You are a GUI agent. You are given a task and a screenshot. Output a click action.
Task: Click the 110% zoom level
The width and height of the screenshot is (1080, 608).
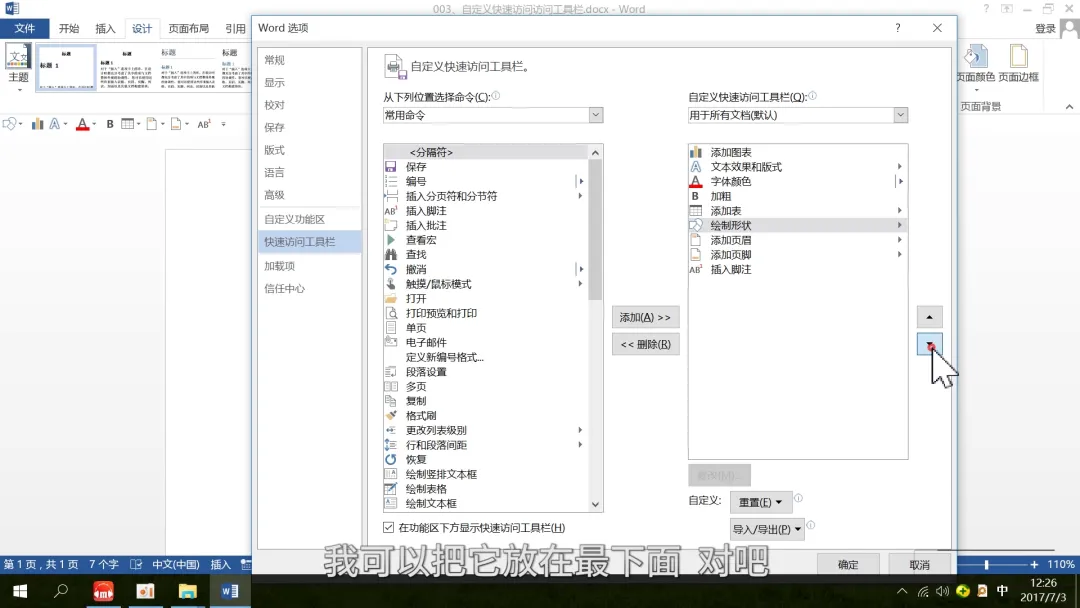pyautogui.click(x=1061, y=565)
